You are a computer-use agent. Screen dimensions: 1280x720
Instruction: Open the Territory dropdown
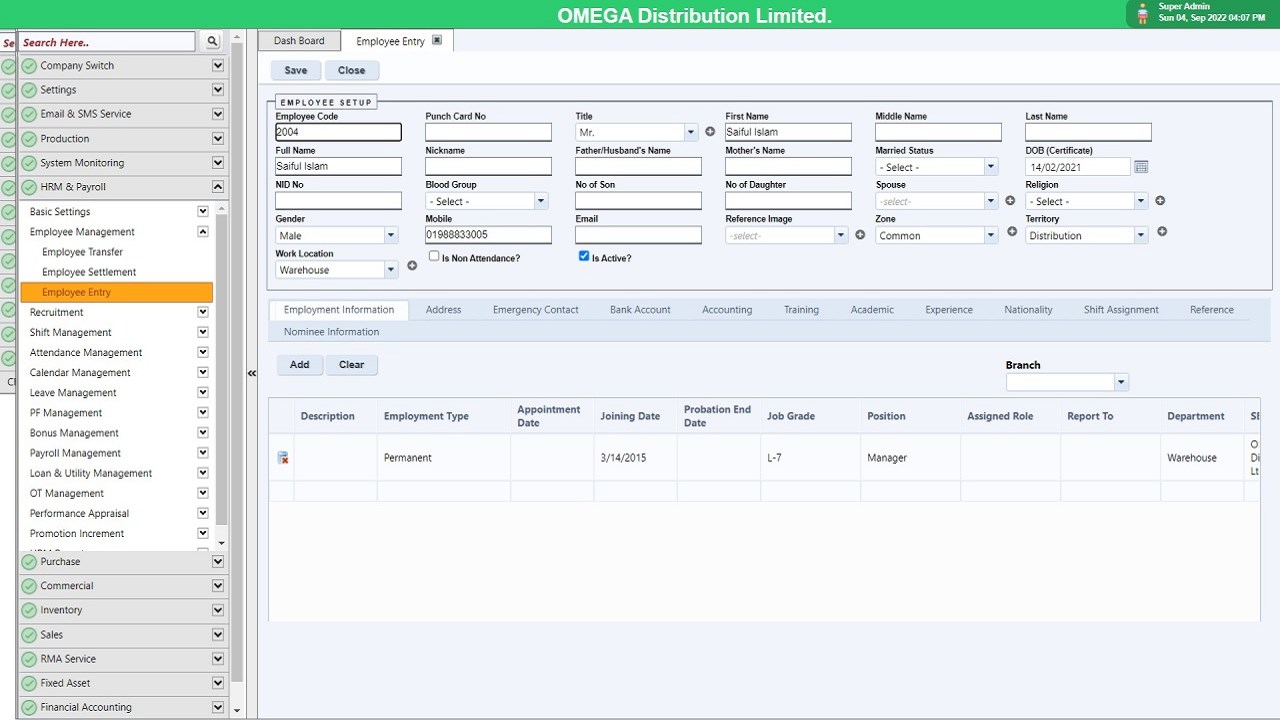coord(1141,236)
